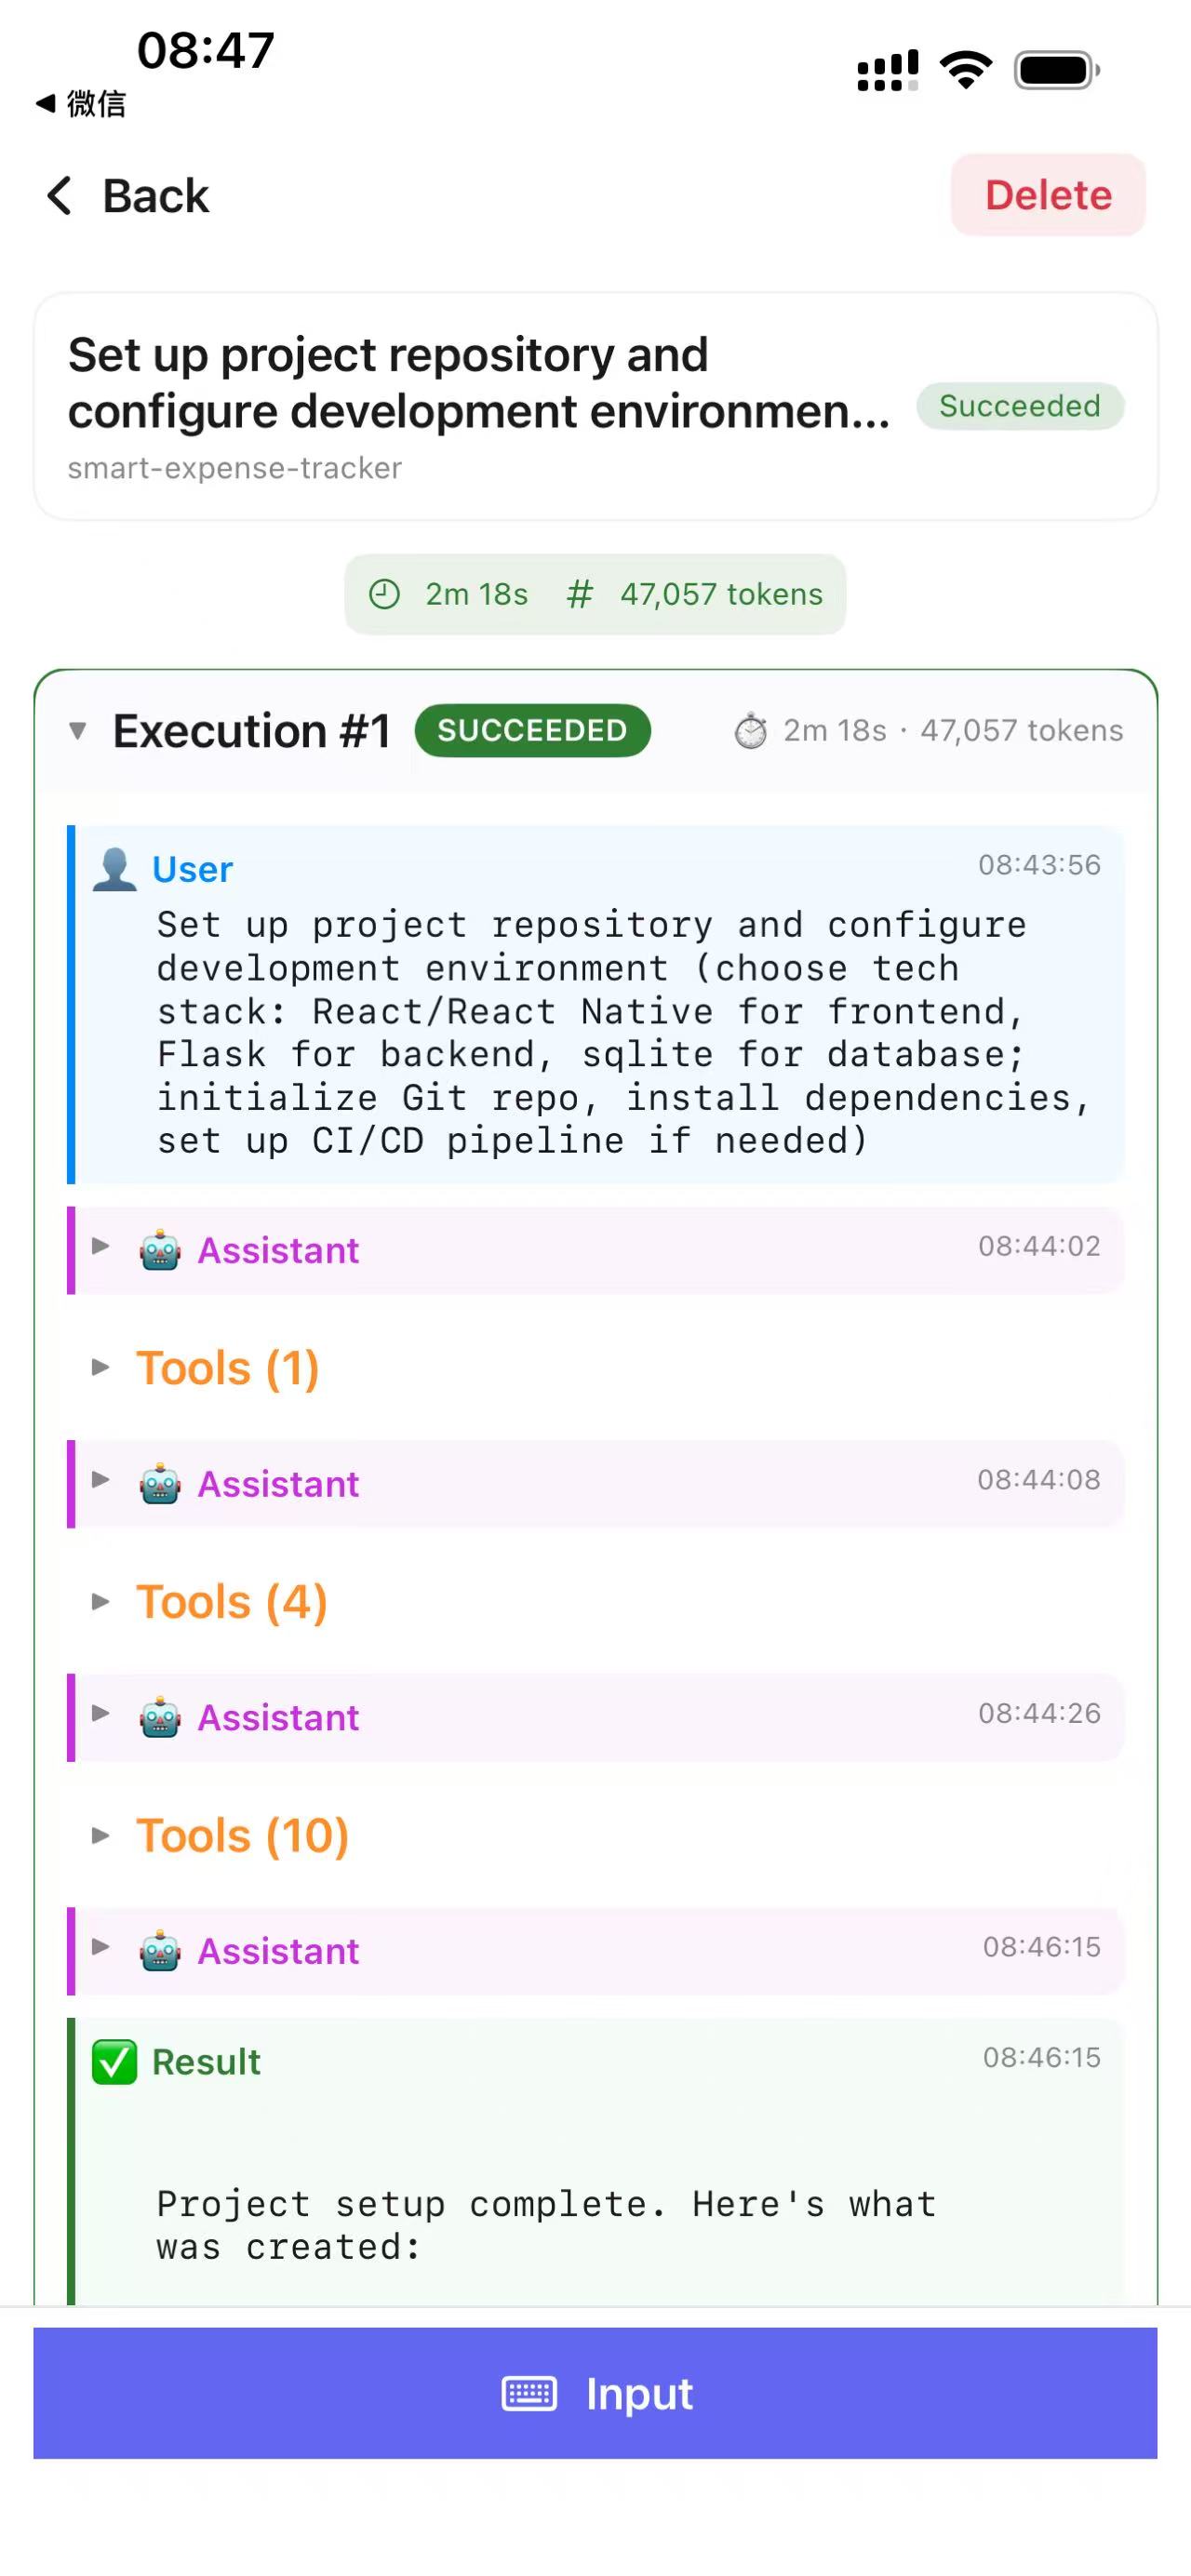Collapse the Execution #1 section
Viewport: 1191px width, 2576px height.
[77, 731]
